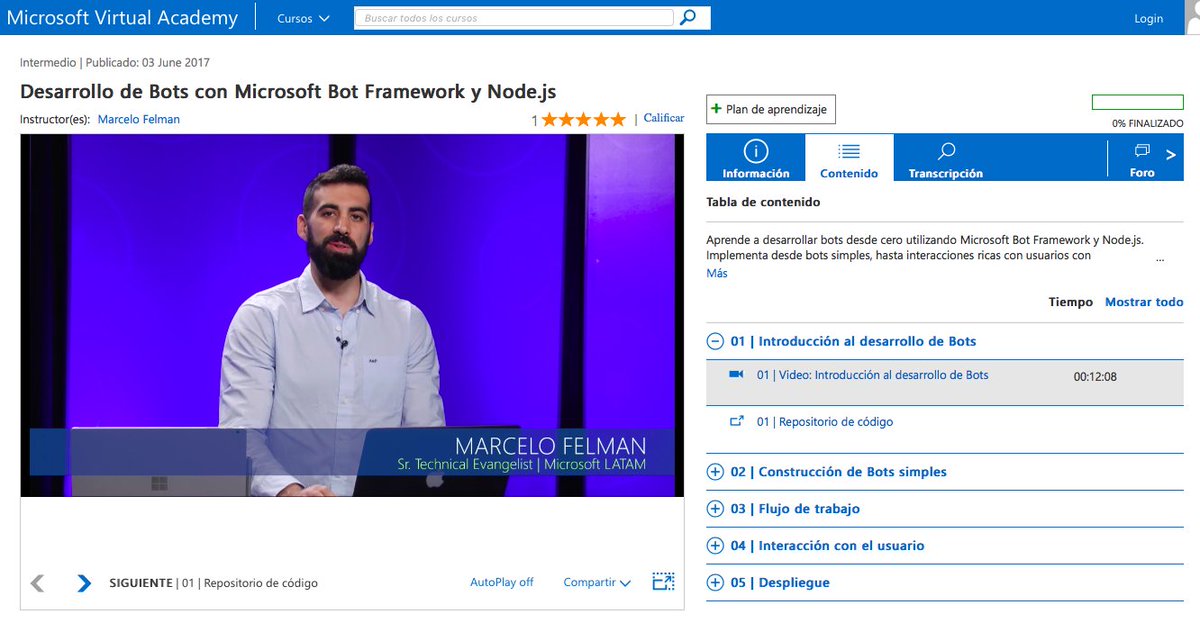Click the plus icon in Plan de aprendizaje
Image resolution: width=1200 pixels, height=623 pixels.
click(x=716, y=109)
